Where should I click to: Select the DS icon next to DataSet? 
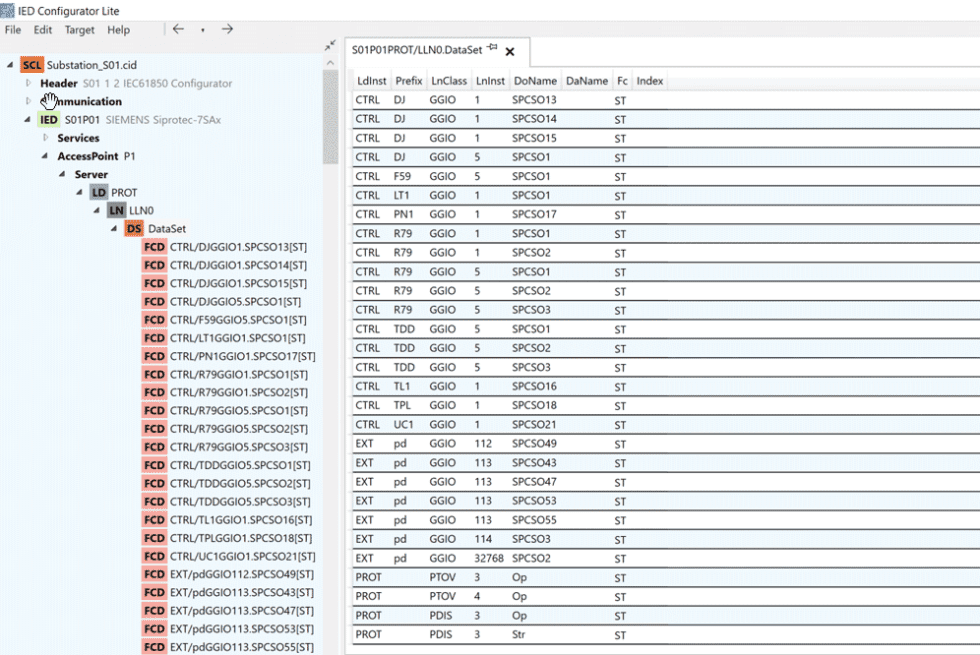click(134, 228)
